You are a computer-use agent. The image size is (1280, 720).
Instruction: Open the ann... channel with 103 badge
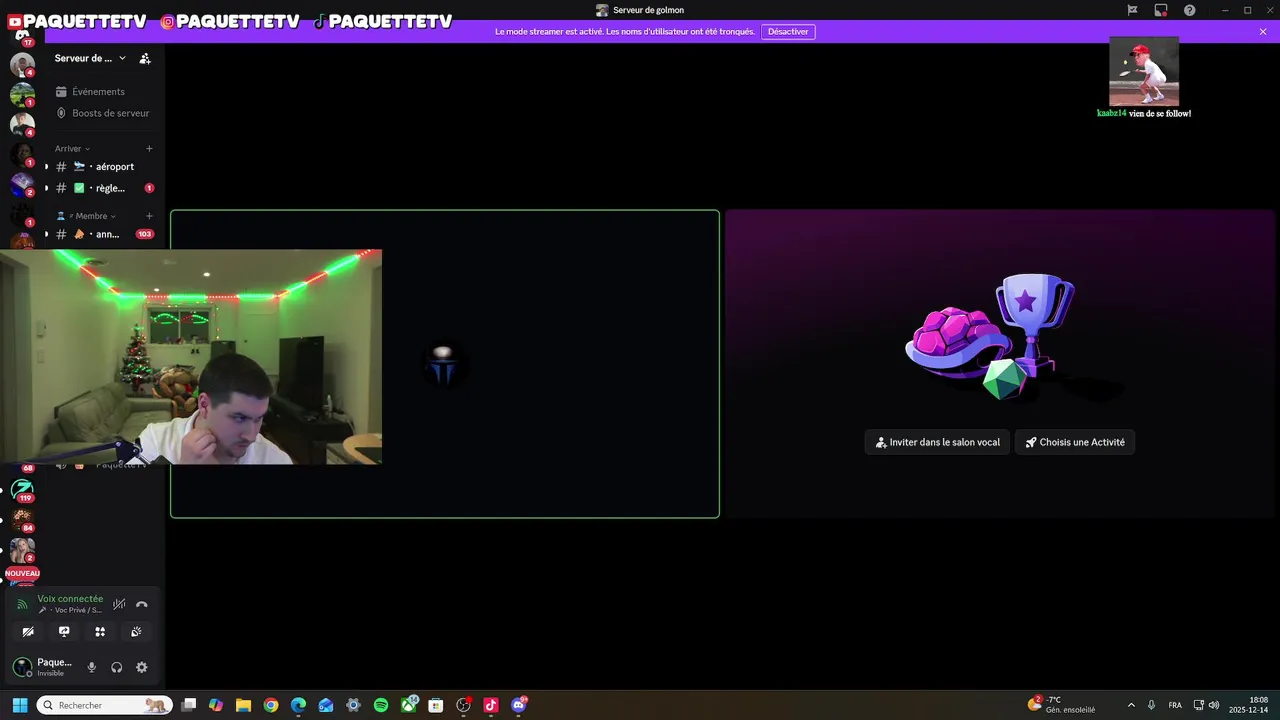pos(104,234)
